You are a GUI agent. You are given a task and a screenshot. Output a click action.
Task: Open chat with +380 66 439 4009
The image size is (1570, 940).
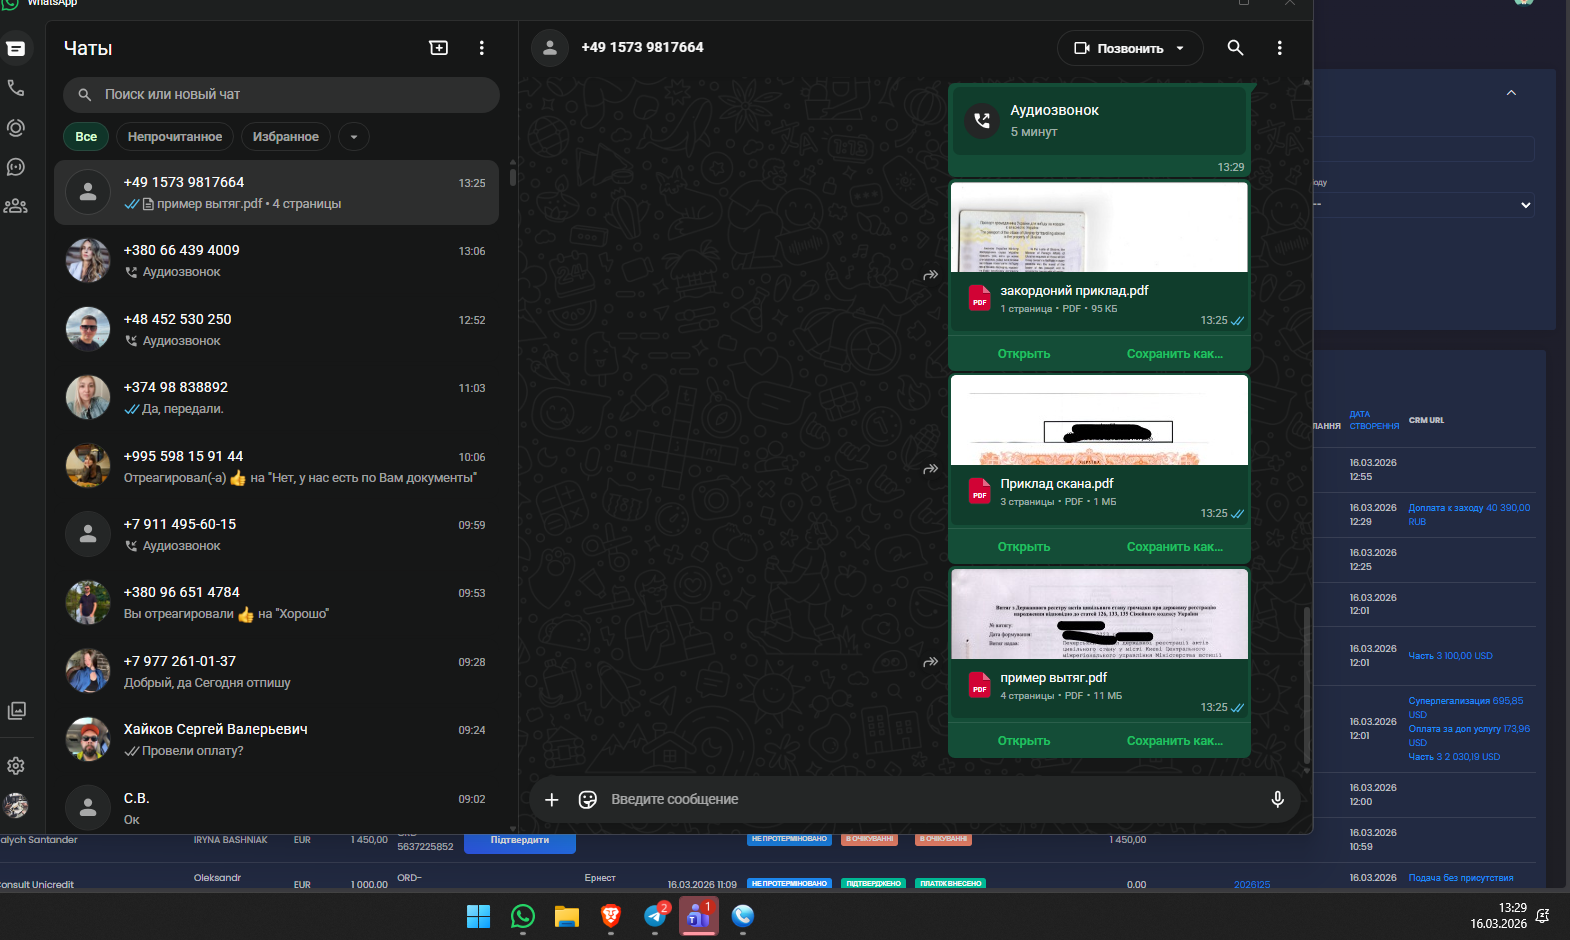(x=276, y=261)
